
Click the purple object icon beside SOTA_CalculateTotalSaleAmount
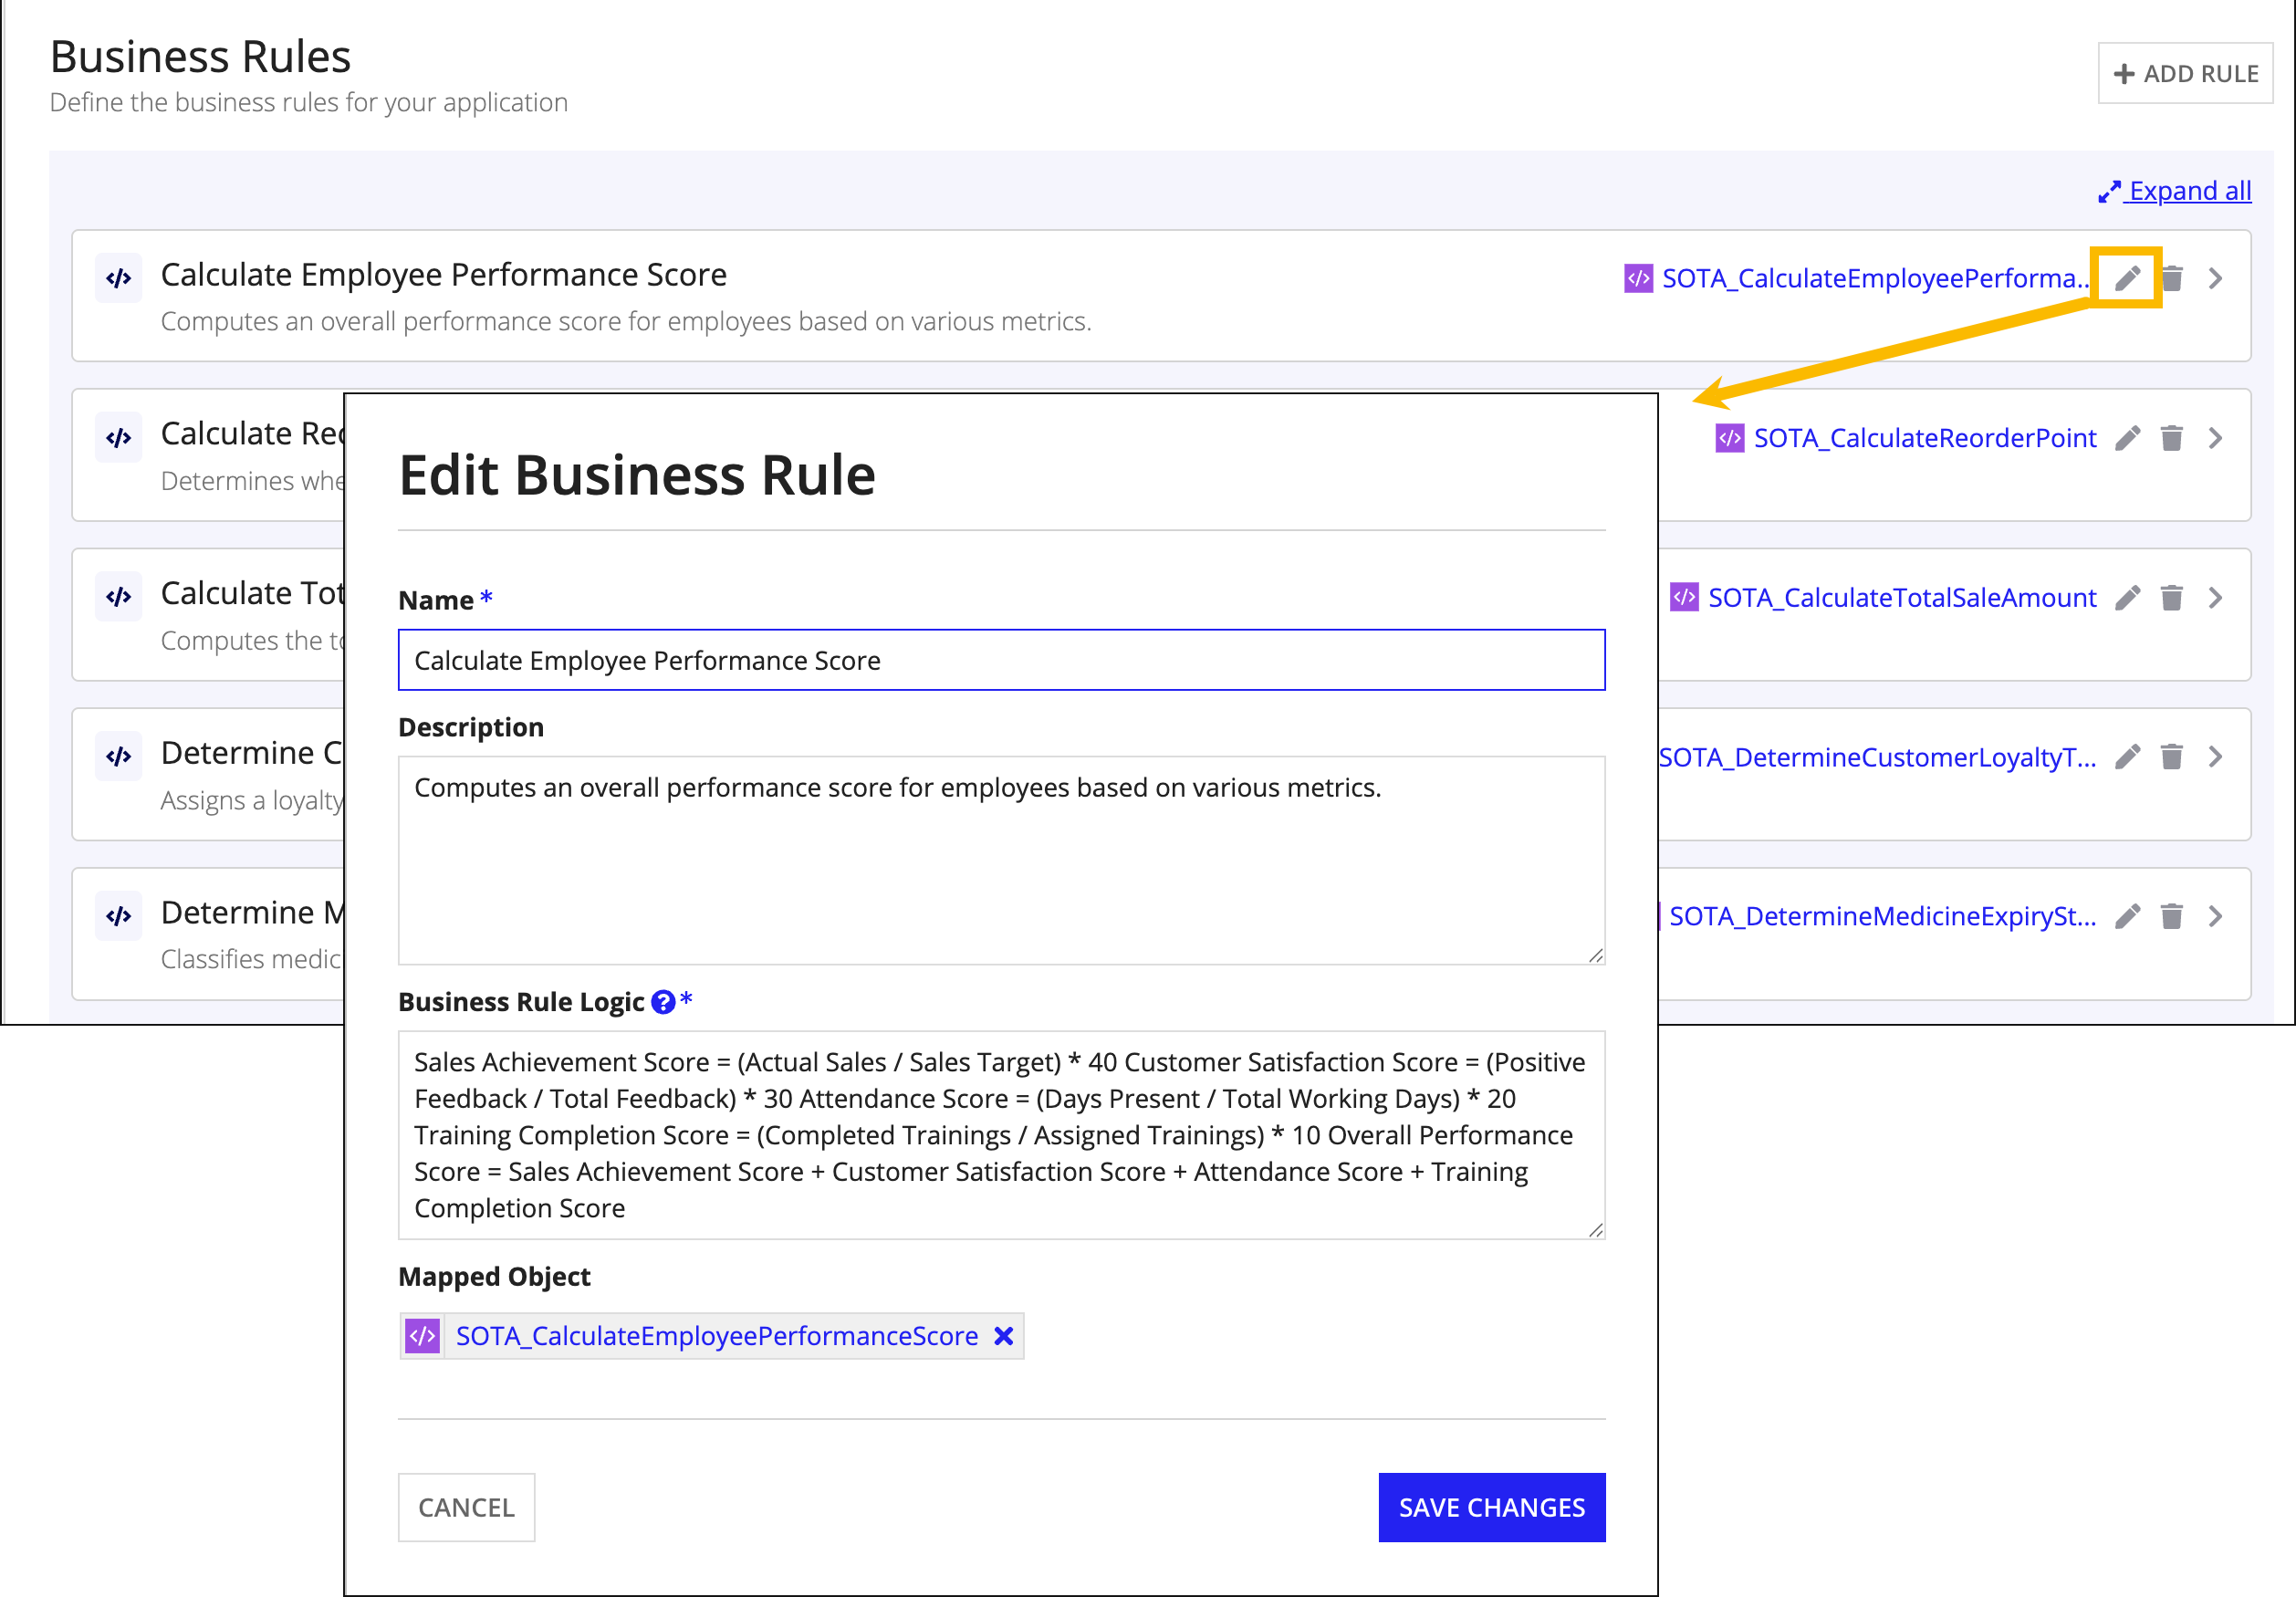(1685, 597)
